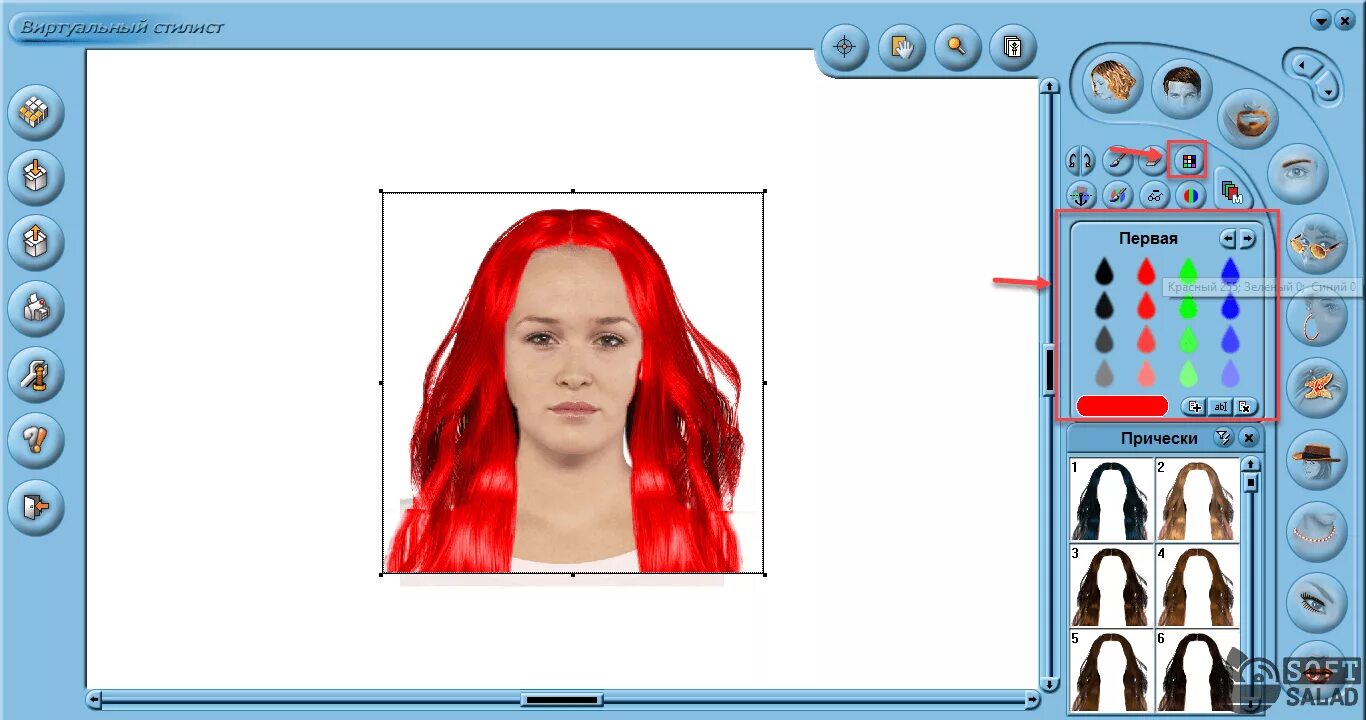Image resolution: width=1366 pixels, height=720 pixels.
Task: Pick the pure blue color drop
Action: (1230, 271)
